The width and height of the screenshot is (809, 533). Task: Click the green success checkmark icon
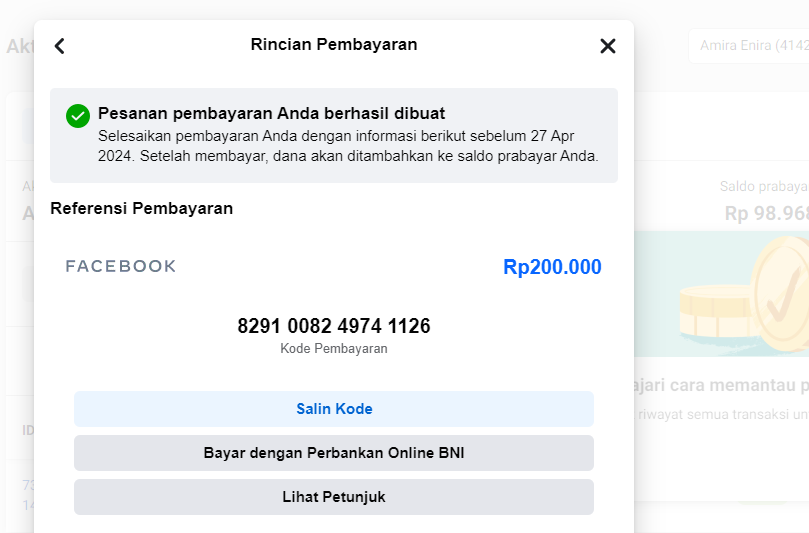coord(78,116)
